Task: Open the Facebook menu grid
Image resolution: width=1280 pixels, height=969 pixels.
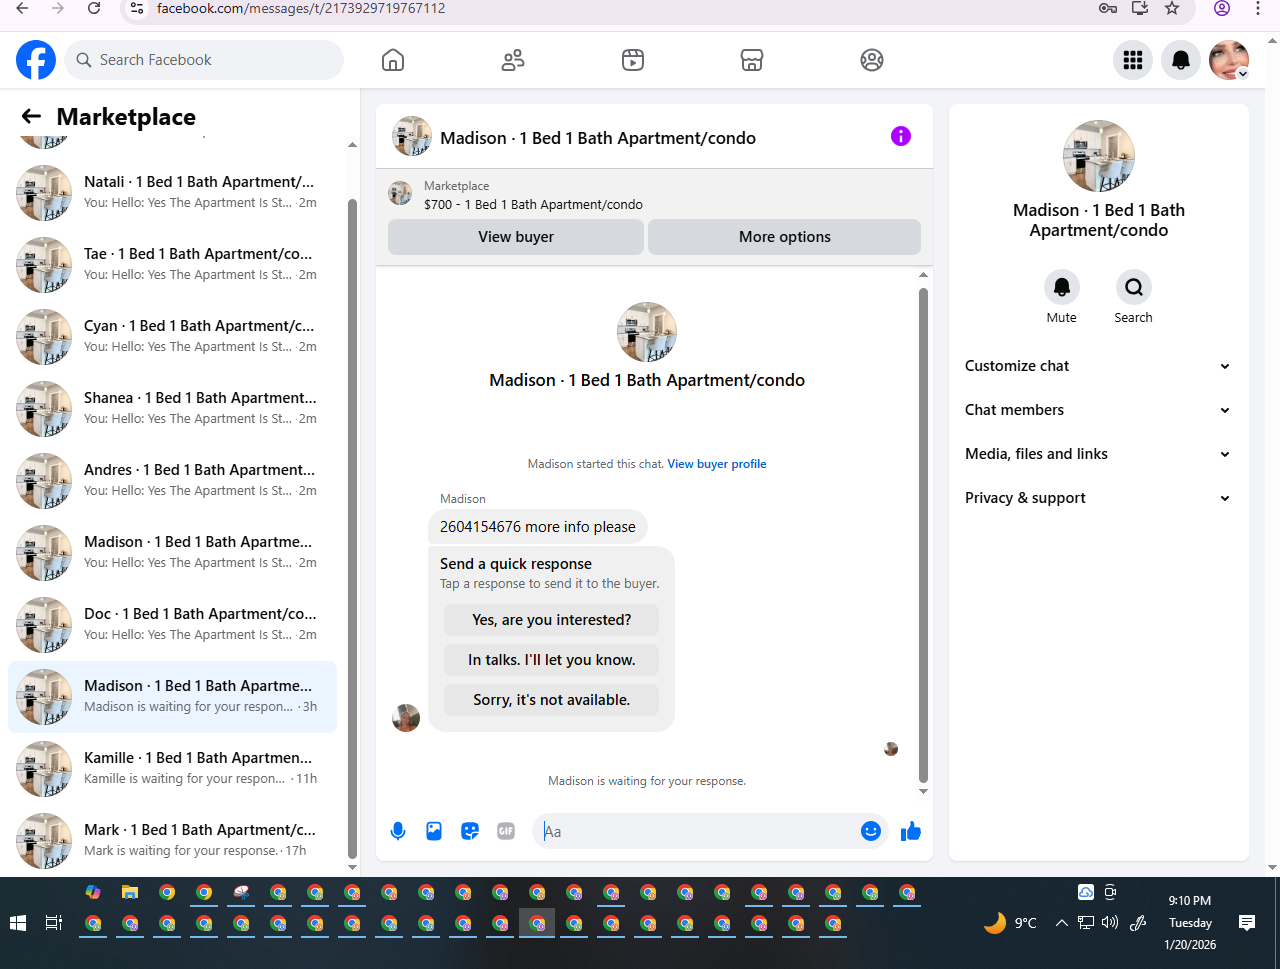Action: pos(1133,60)
